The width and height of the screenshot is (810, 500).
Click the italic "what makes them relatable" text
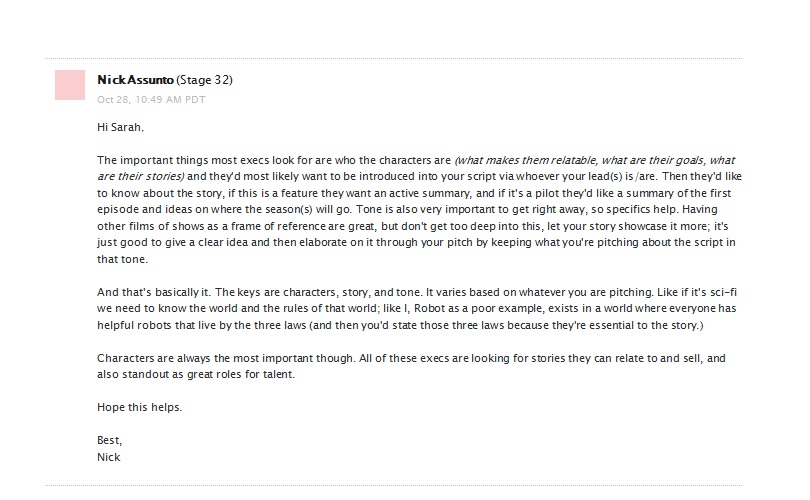click(x=527, y=160)
